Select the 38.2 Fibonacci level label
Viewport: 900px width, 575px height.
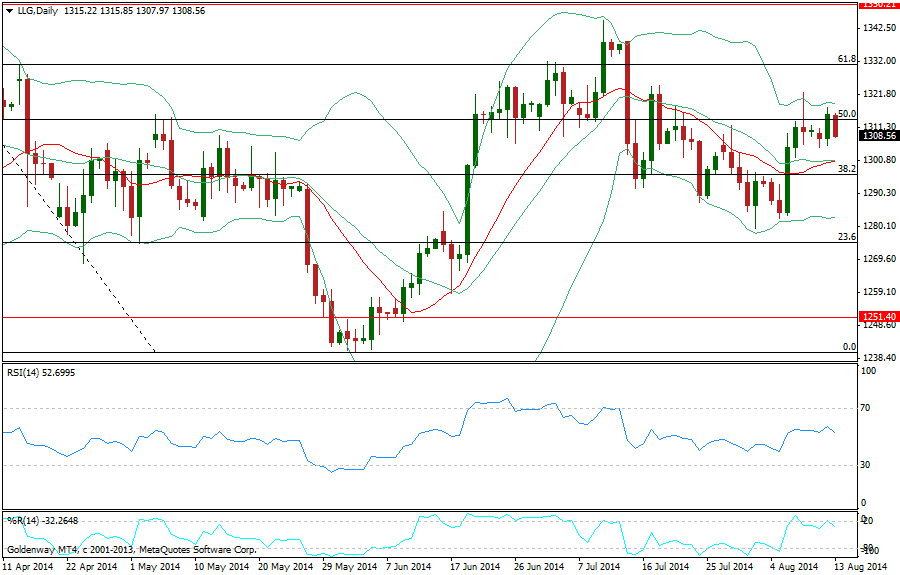click(846, 169)
